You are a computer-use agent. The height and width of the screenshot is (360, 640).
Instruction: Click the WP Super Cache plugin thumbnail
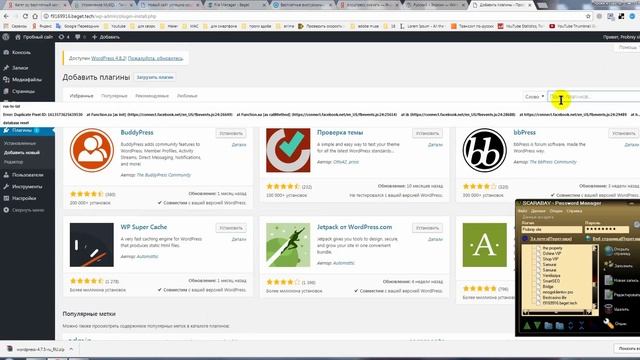[x=91, y=245]
